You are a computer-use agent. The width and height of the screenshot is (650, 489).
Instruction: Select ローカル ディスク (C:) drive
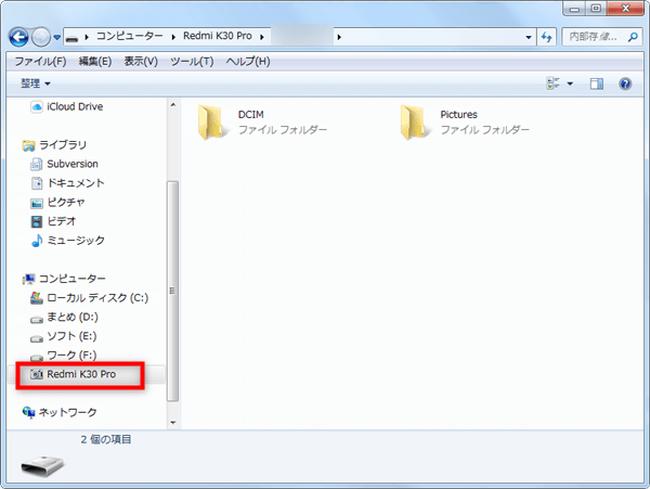point(96,298)
